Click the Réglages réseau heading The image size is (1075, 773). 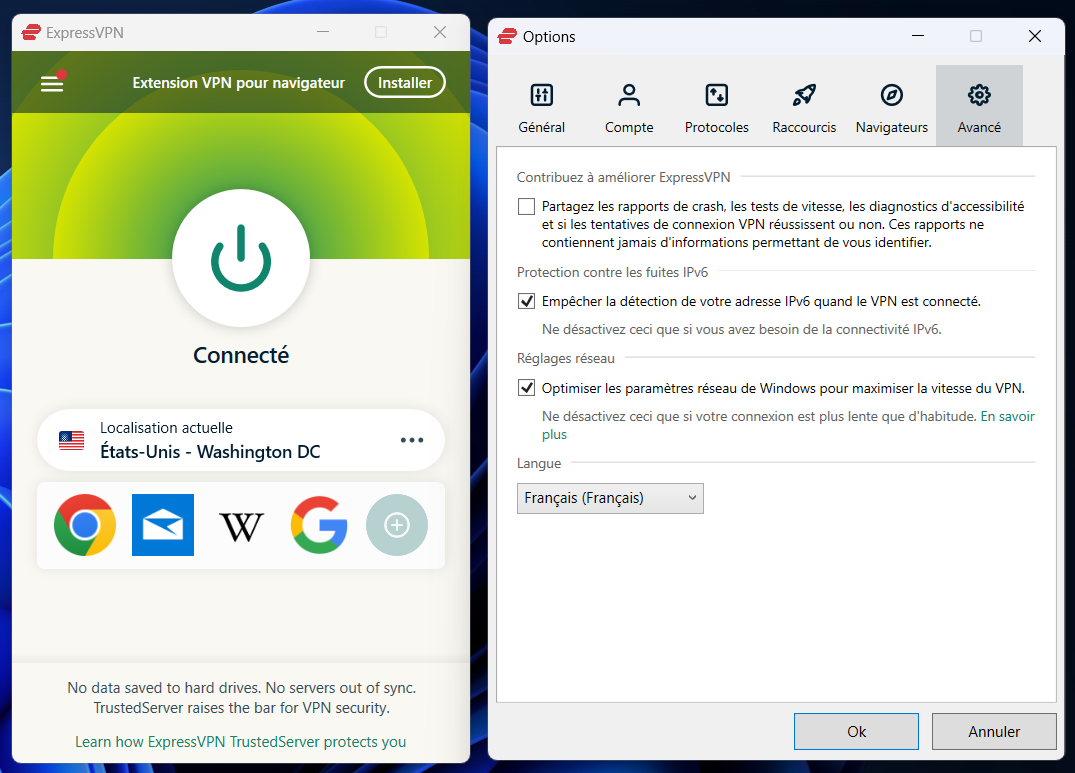point(566,358)
